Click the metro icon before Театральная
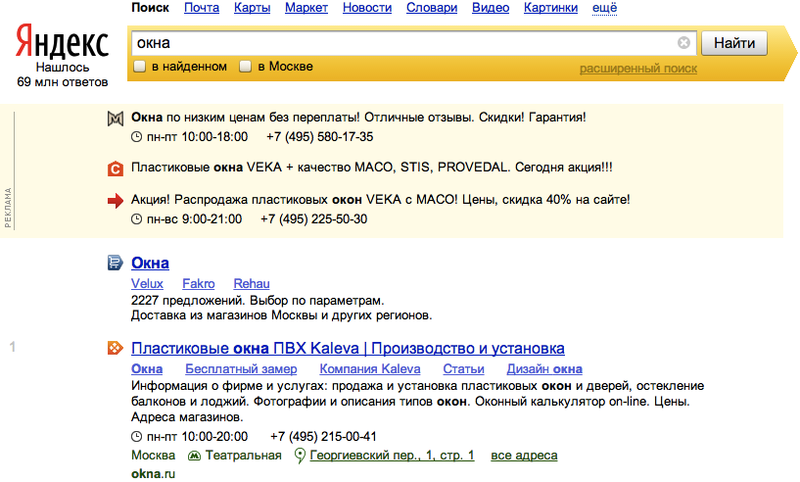 click(x=194, y=455)
